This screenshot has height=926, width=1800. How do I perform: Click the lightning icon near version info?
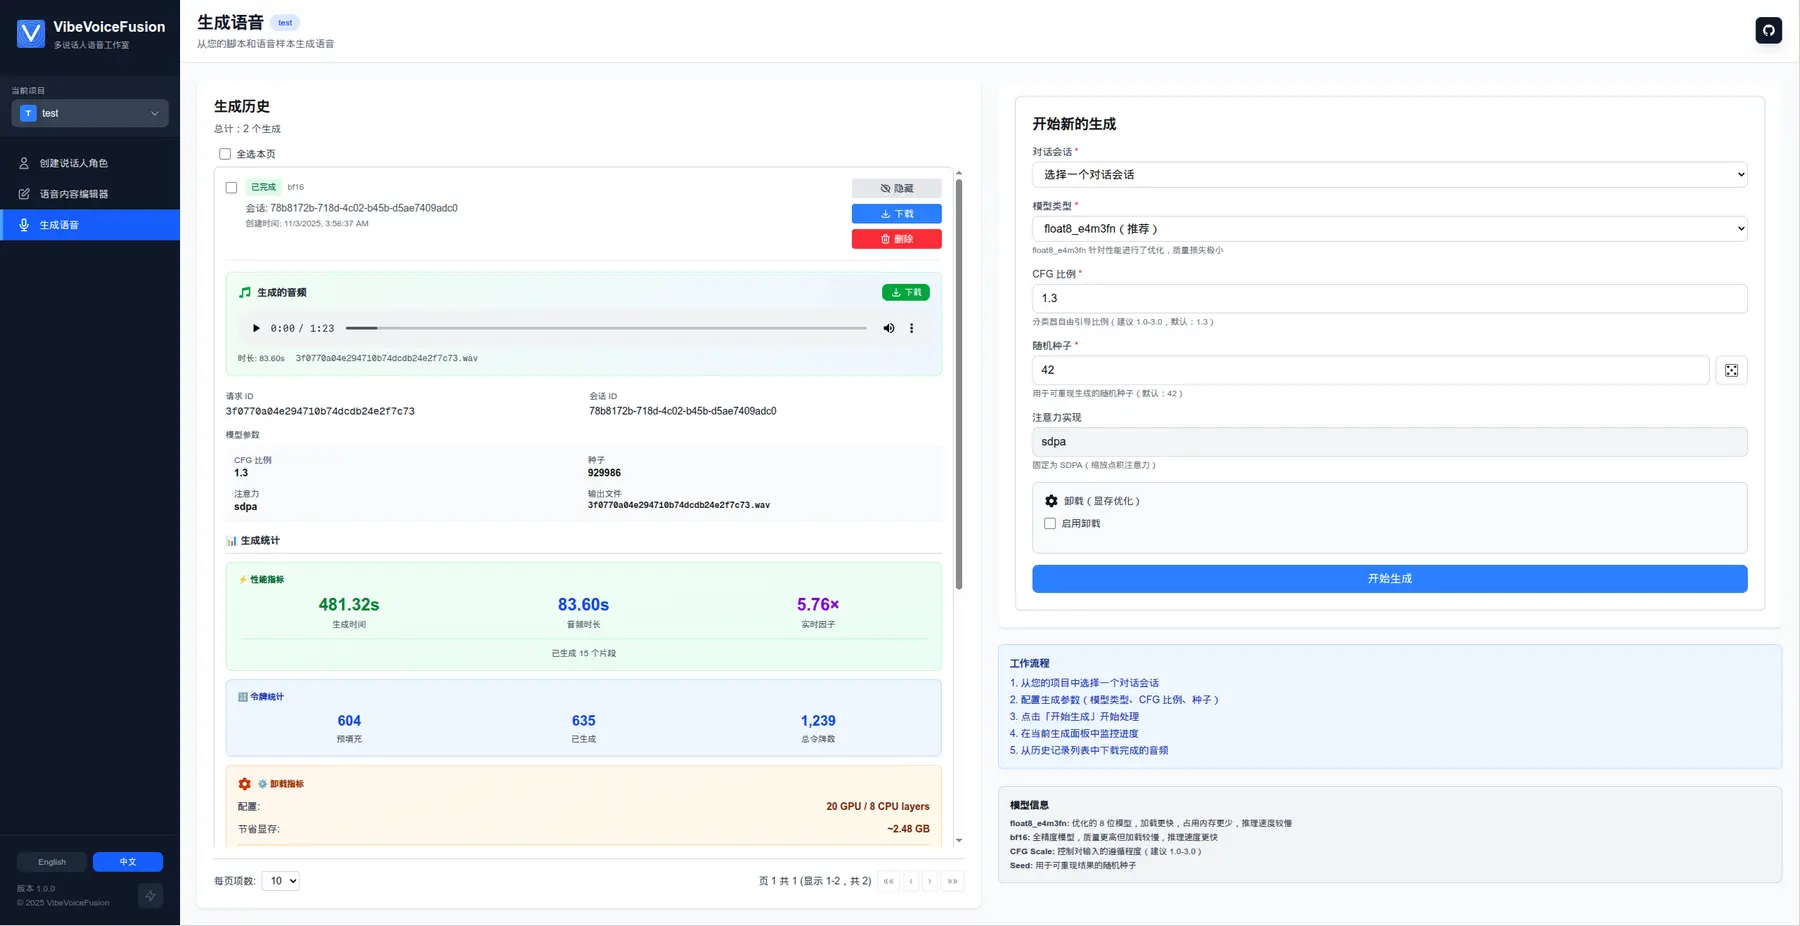click(150, 896)
